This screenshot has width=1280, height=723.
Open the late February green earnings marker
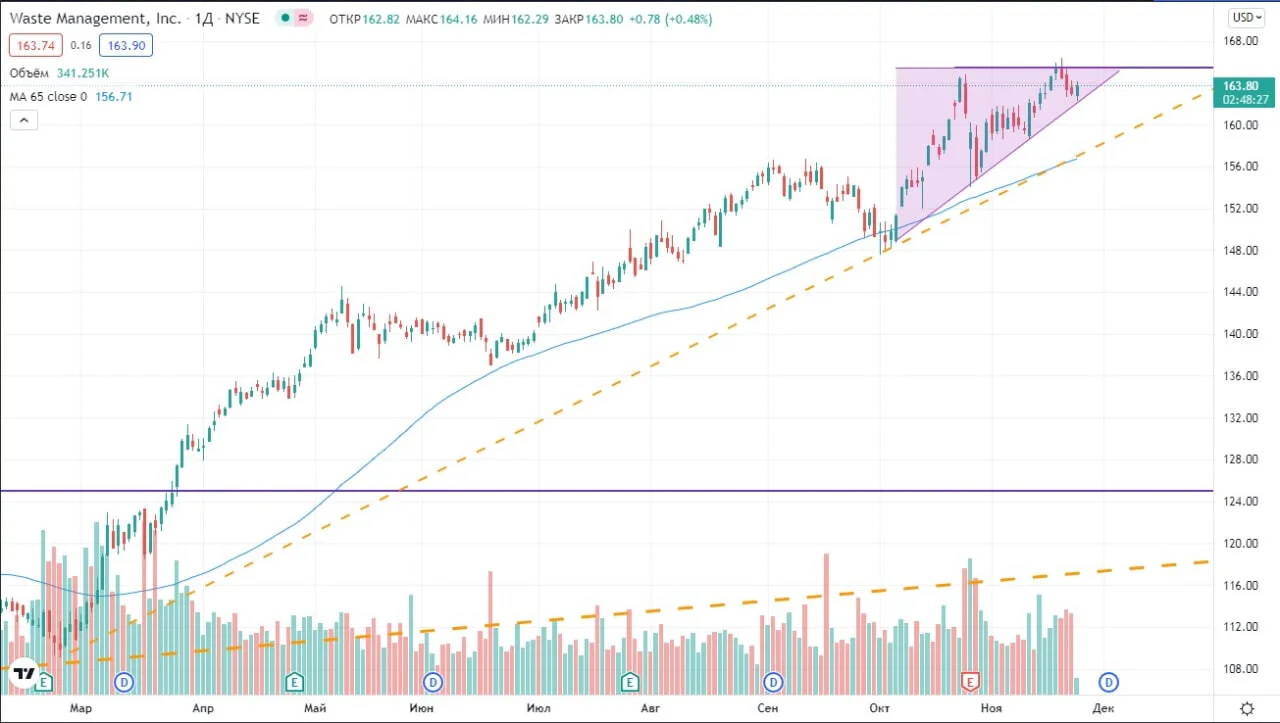click(44, 682)
